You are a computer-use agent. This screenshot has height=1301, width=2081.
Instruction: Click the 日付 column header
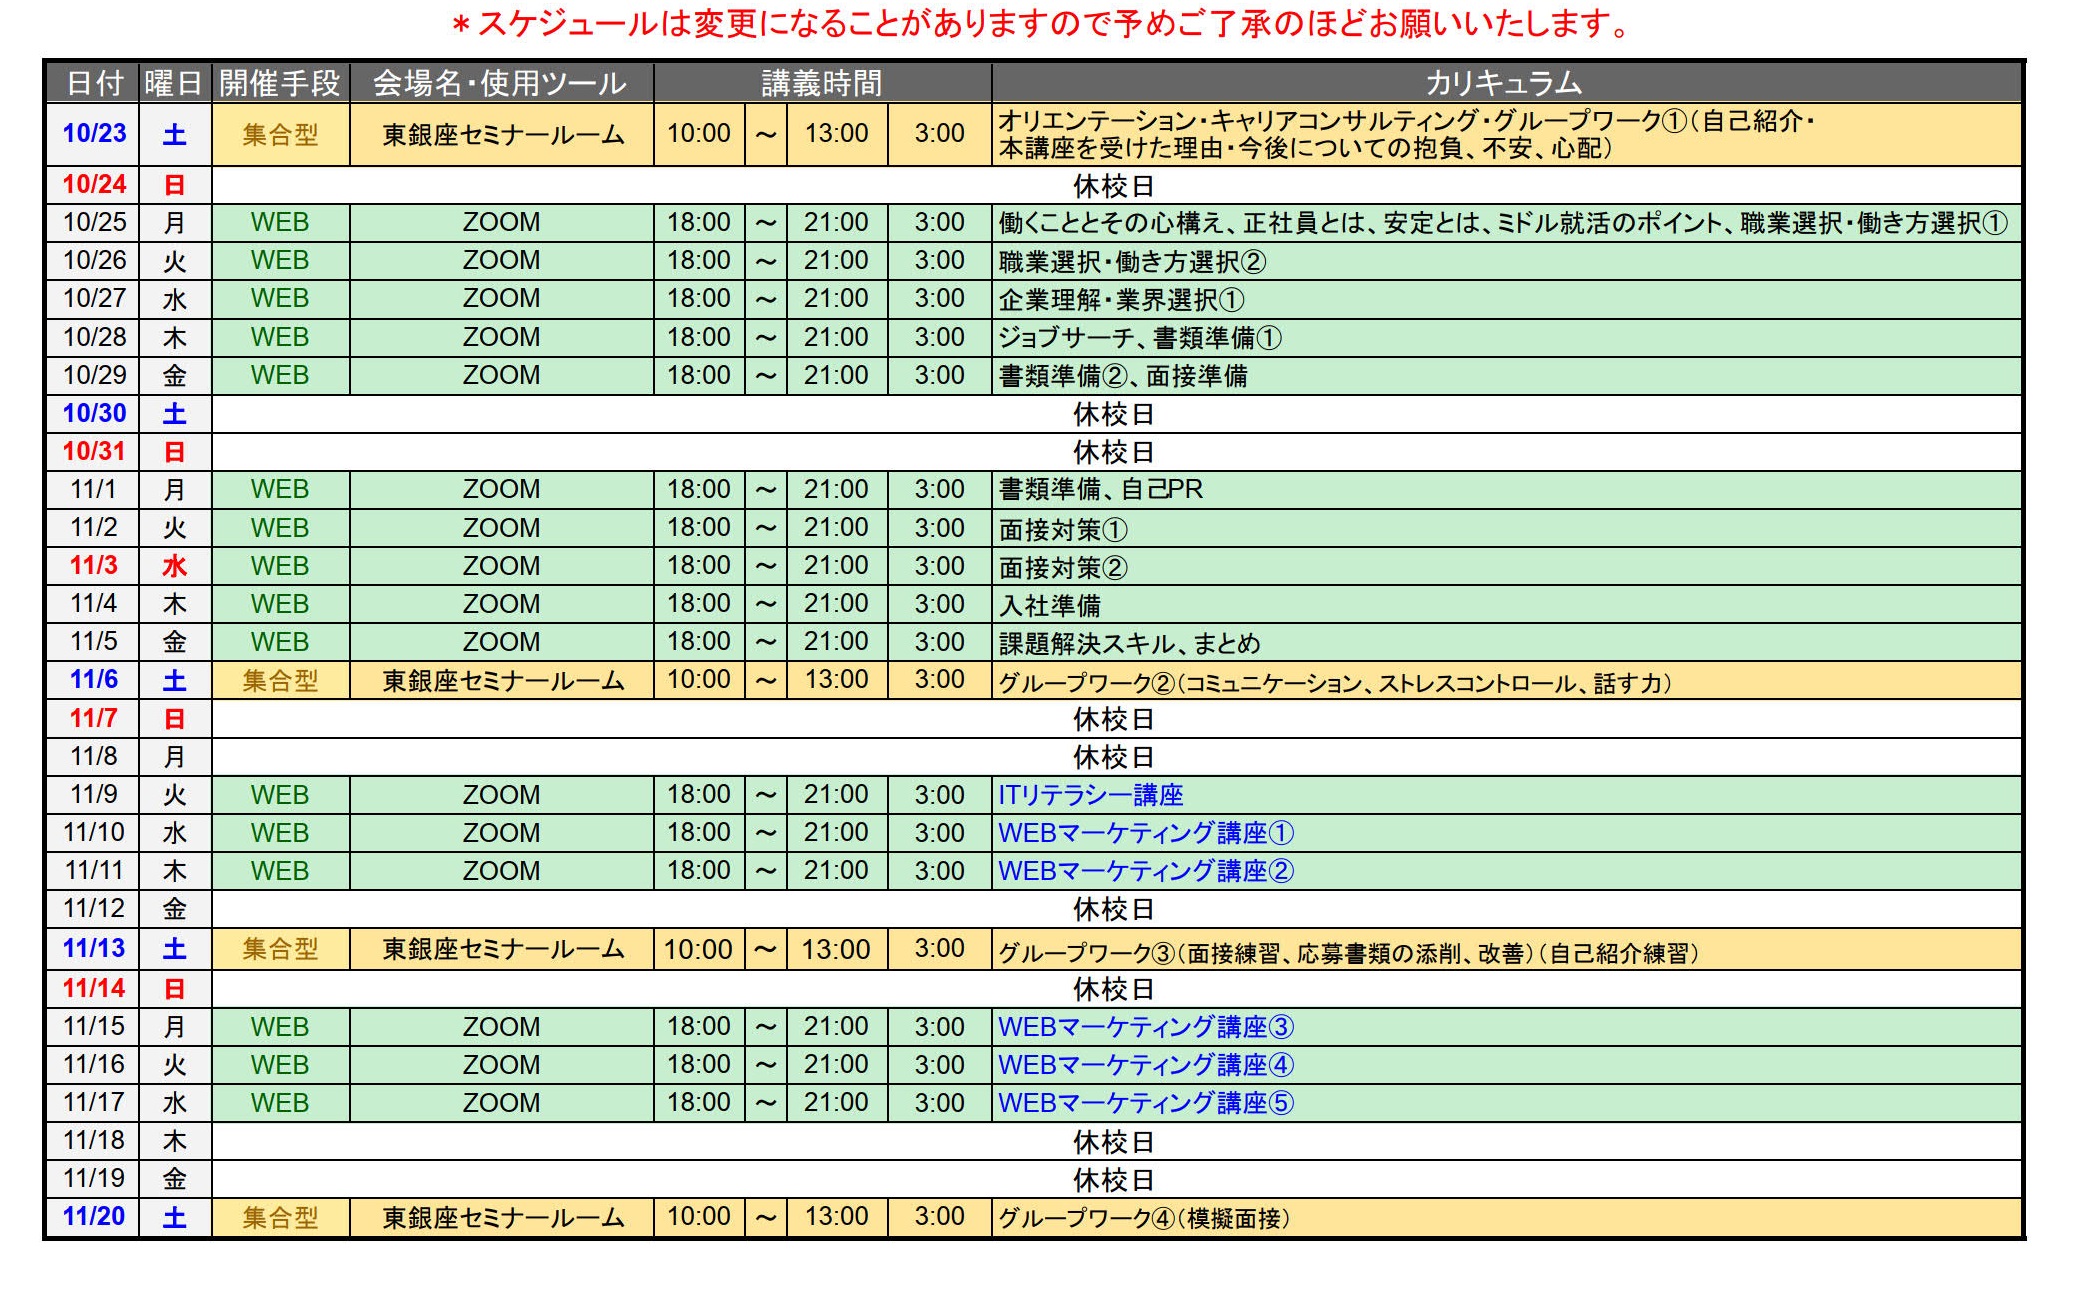click(93, 83)
